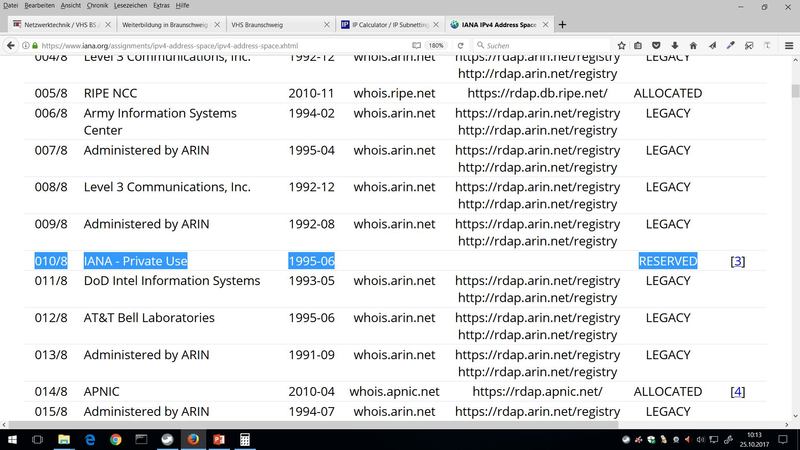The image size is (800, 450).
Task: Open the Lesezeichen menu
Action: [x=130, y=5]
